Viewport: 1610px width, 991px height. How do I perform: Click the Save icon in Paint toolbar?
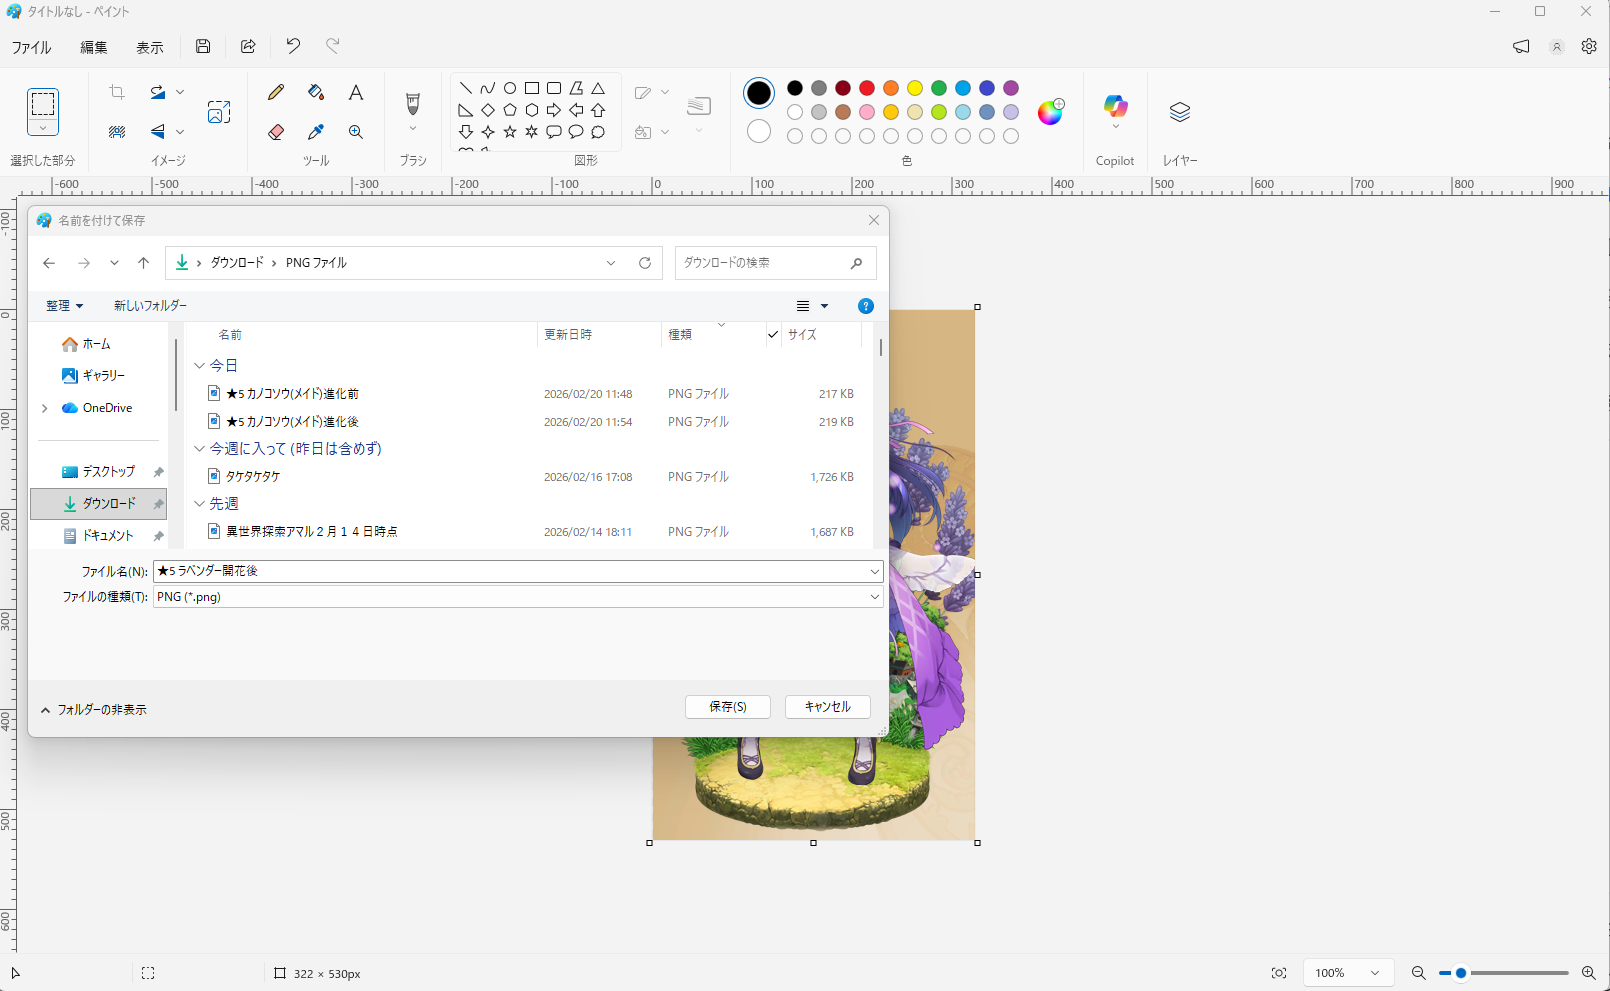click(203, 46)
